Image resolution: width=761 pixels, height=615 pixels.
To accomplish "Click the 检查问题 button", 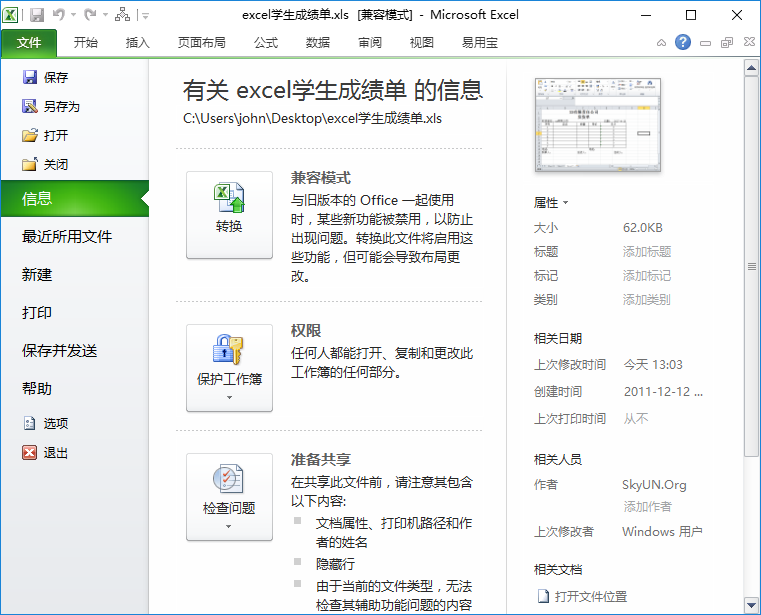I will click(229, 497).
